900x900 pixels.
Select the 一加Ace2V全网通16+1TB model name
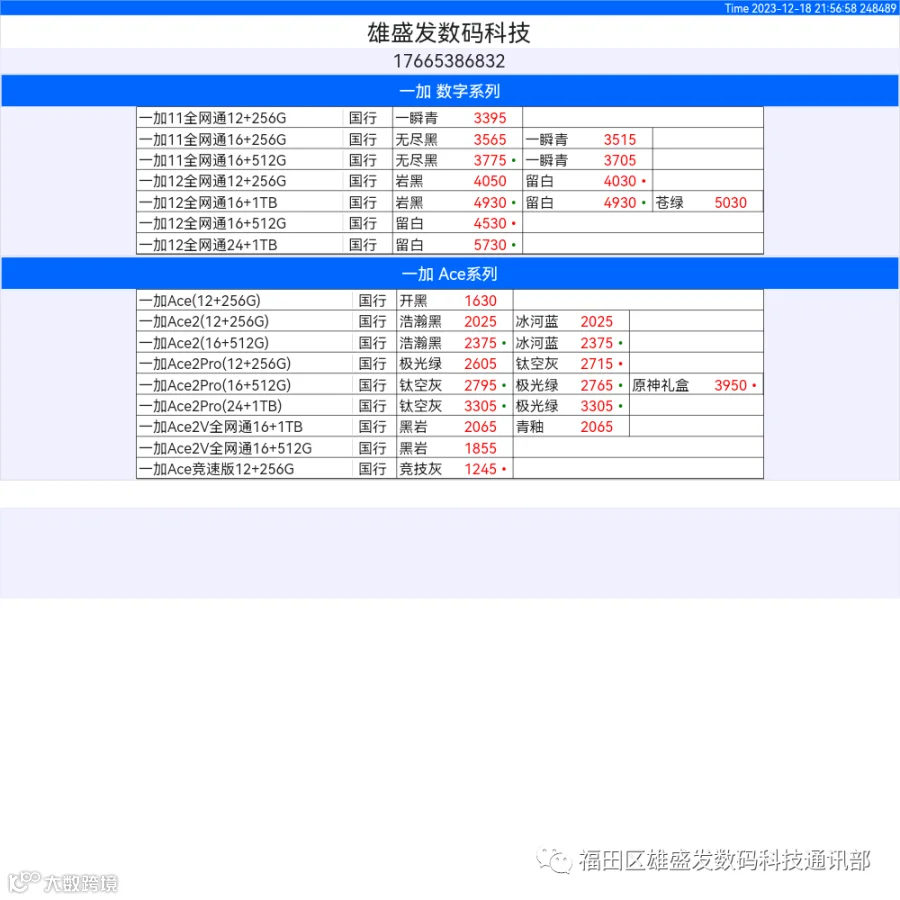click(220, 427)
